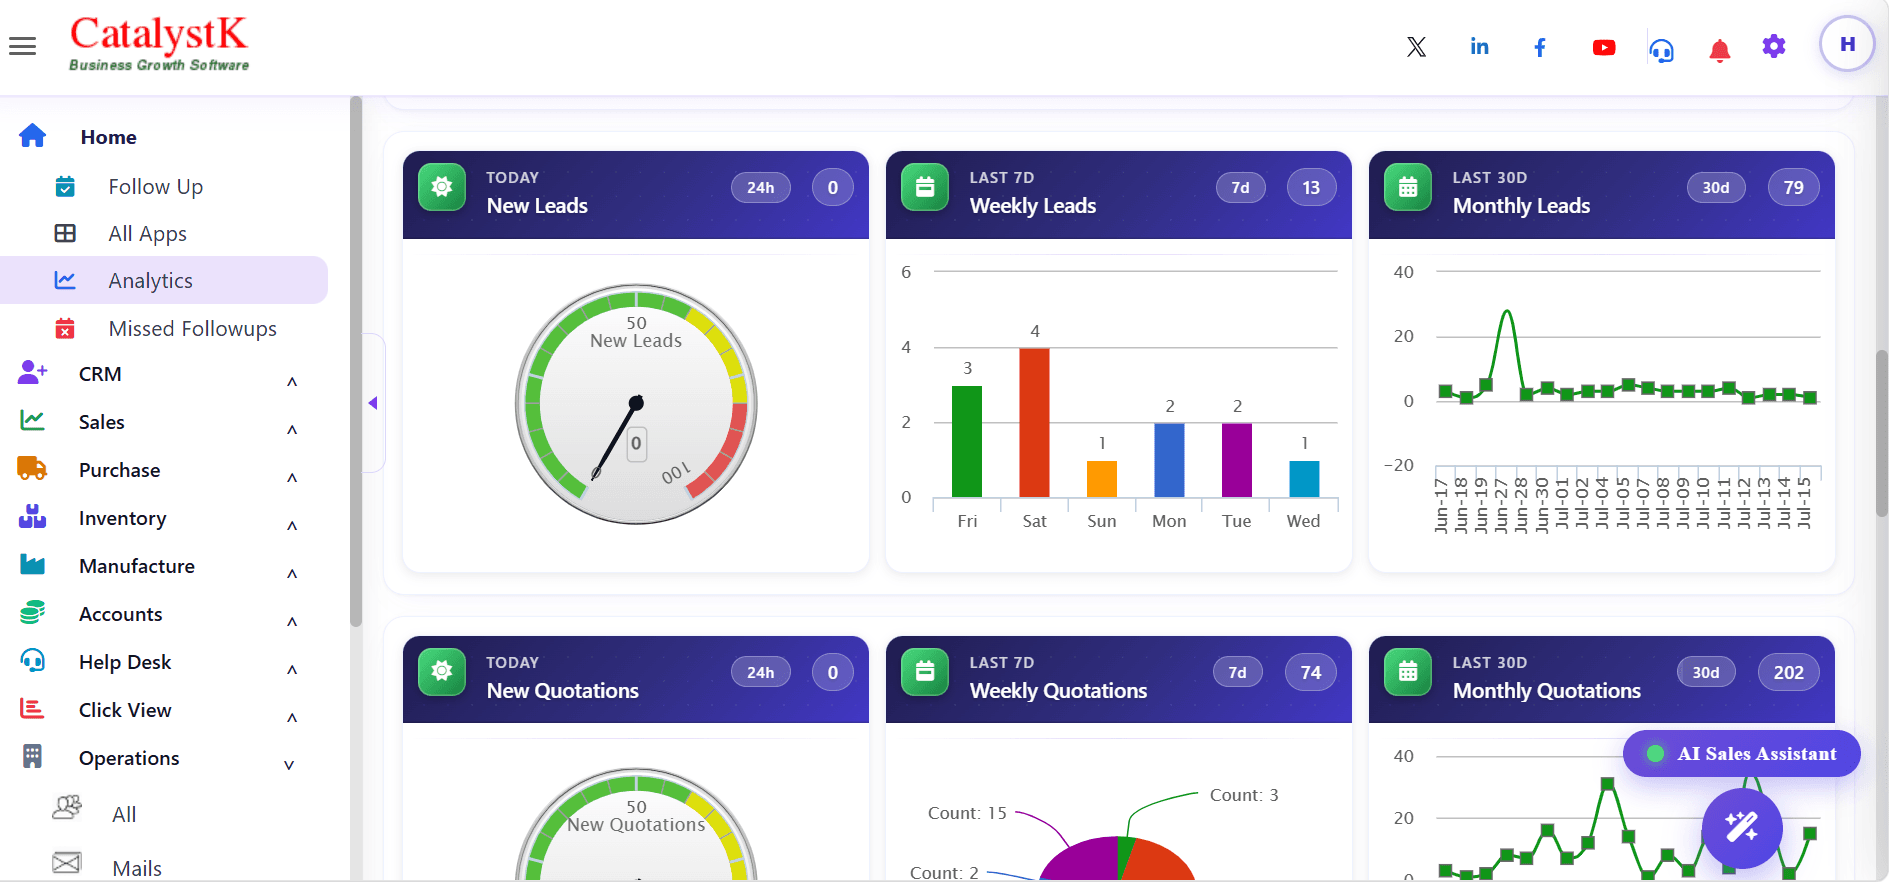This screenshot has height=885, width=1893.
Task: Open Missed Followups menu item
Action: click(192, 328)
